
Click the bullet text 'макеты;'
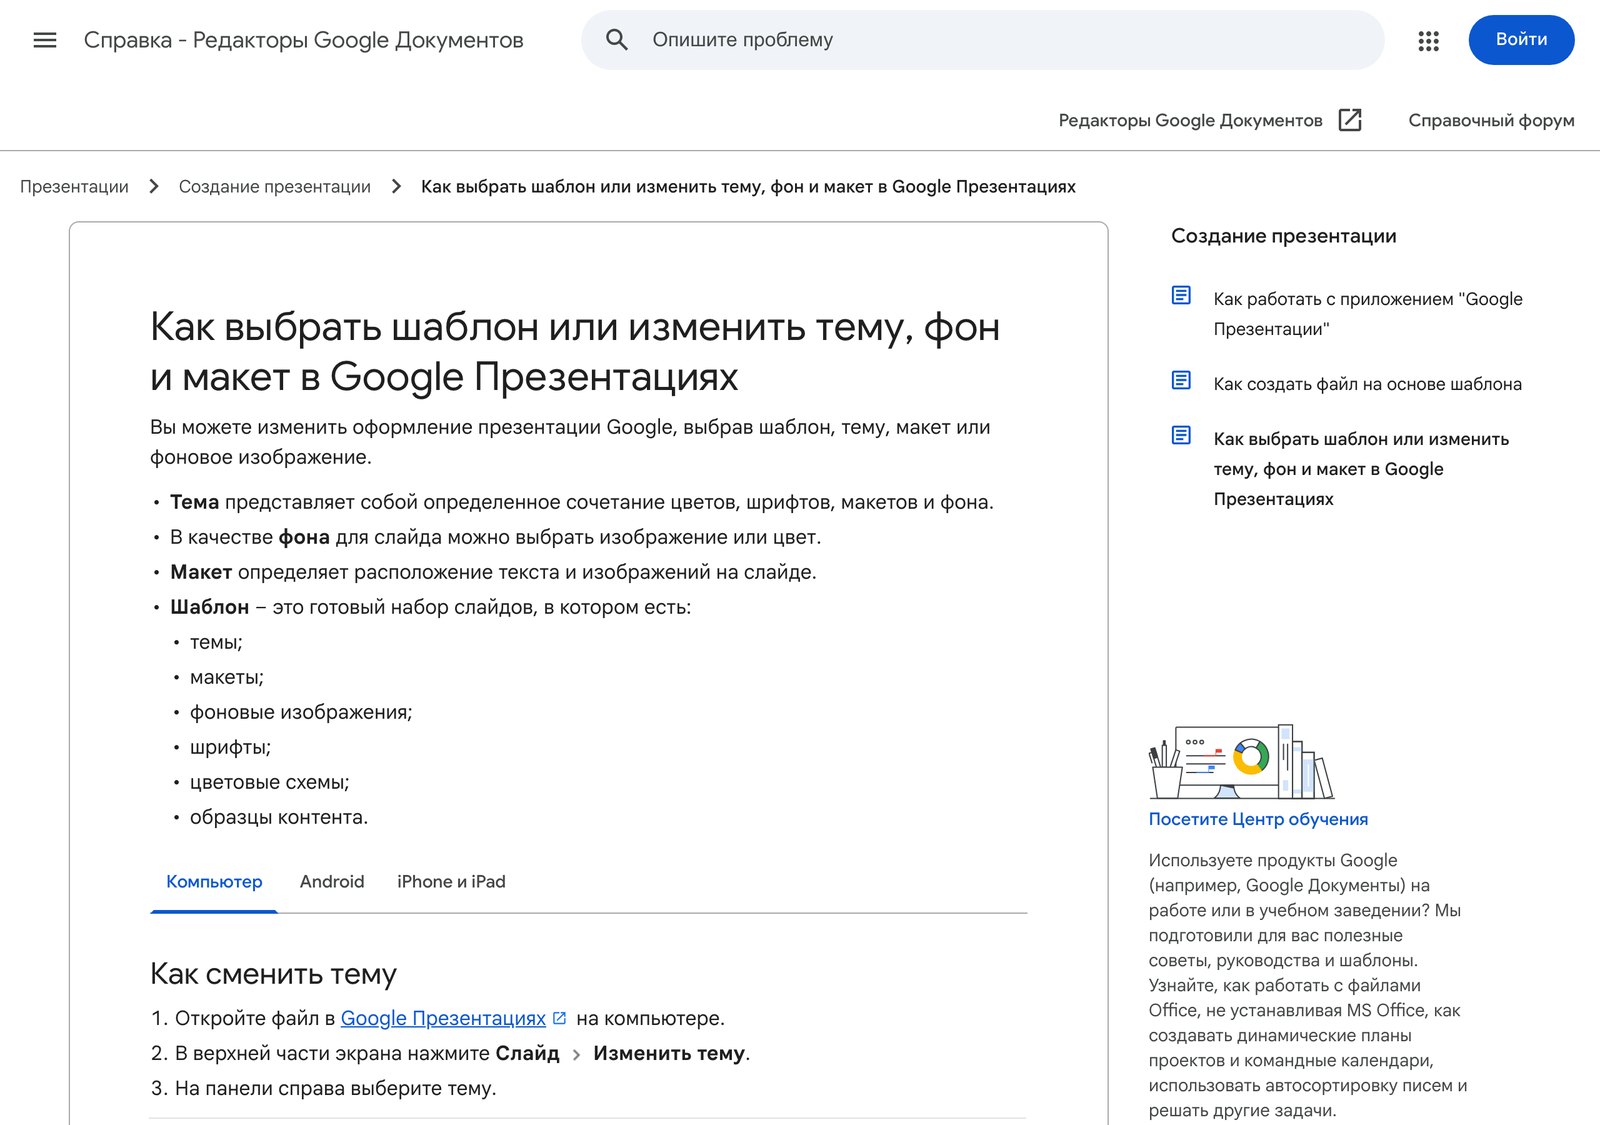tap(227, 678)
